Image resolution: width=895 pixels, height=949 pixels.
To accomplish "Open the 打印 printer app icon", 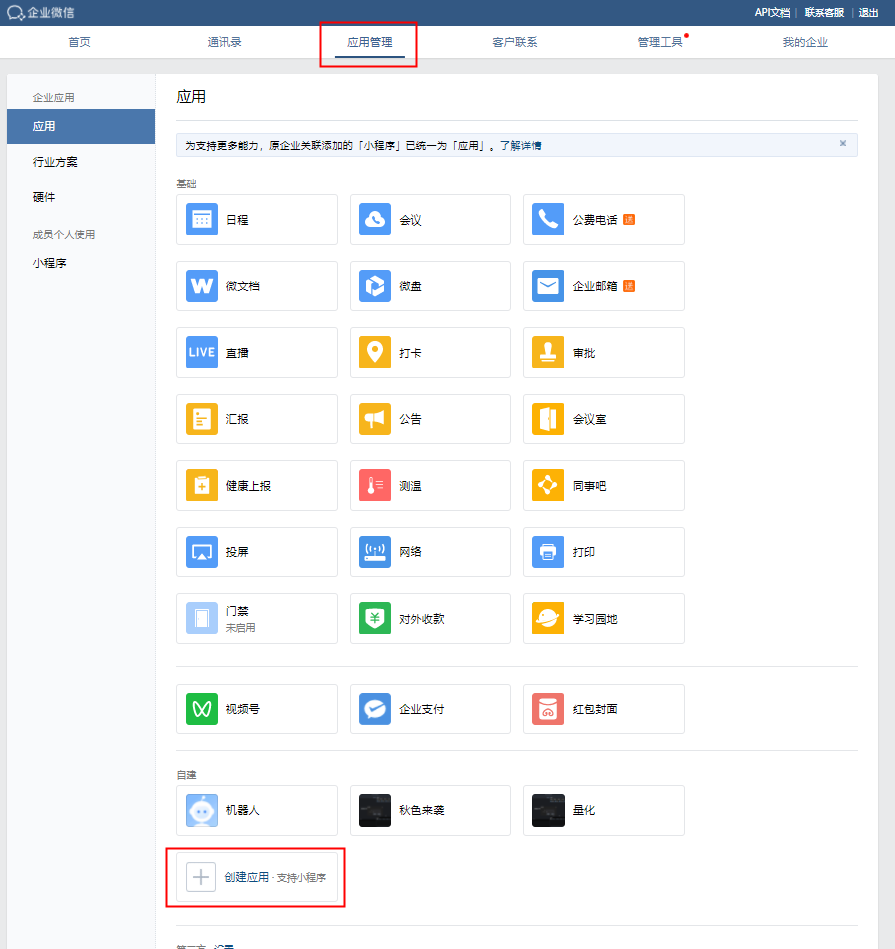I will pyautogui.click(x=548, y=552).
